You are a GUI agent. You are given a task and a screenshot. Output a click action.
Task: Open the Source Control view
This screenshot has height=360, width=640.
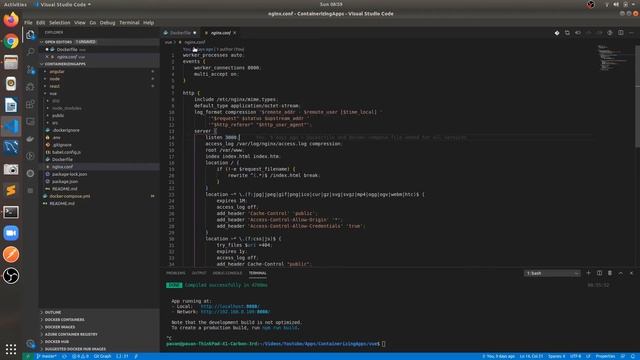pos(30,70)
